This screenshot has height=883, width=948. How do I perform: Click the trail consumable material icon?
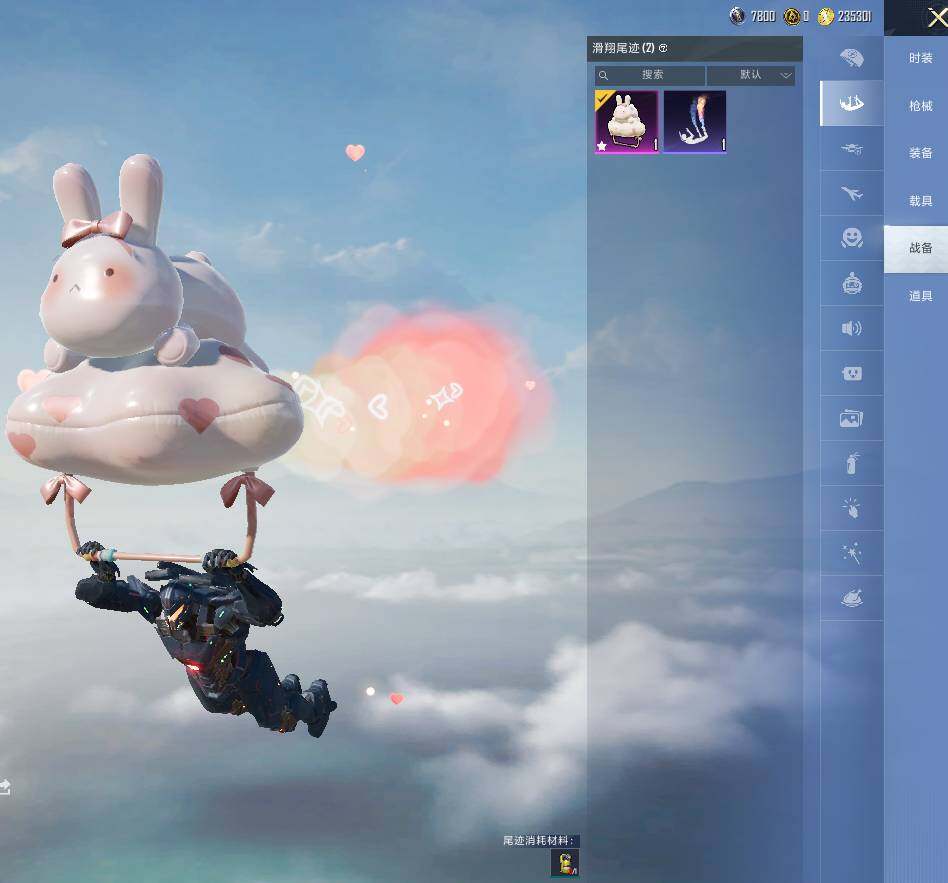565,863
